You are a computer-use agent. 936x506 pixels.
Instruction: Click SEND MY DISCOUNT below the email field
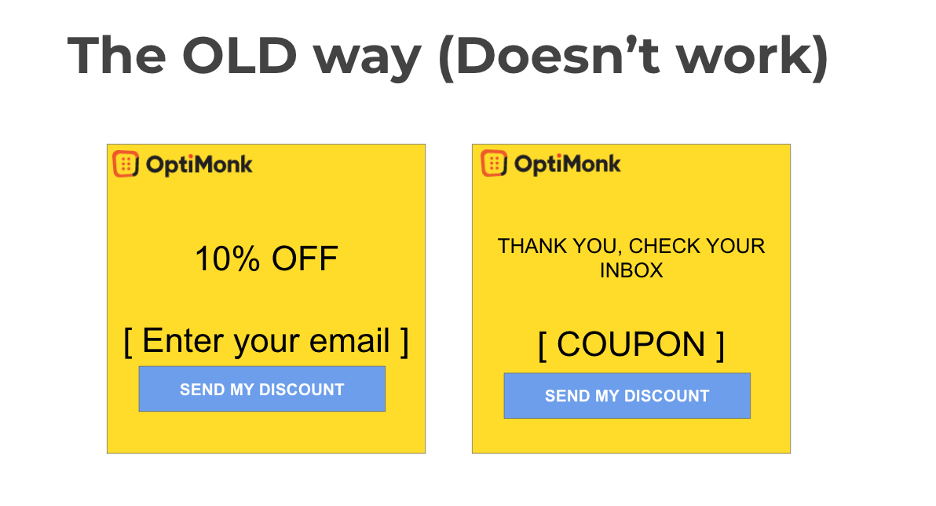262,389
